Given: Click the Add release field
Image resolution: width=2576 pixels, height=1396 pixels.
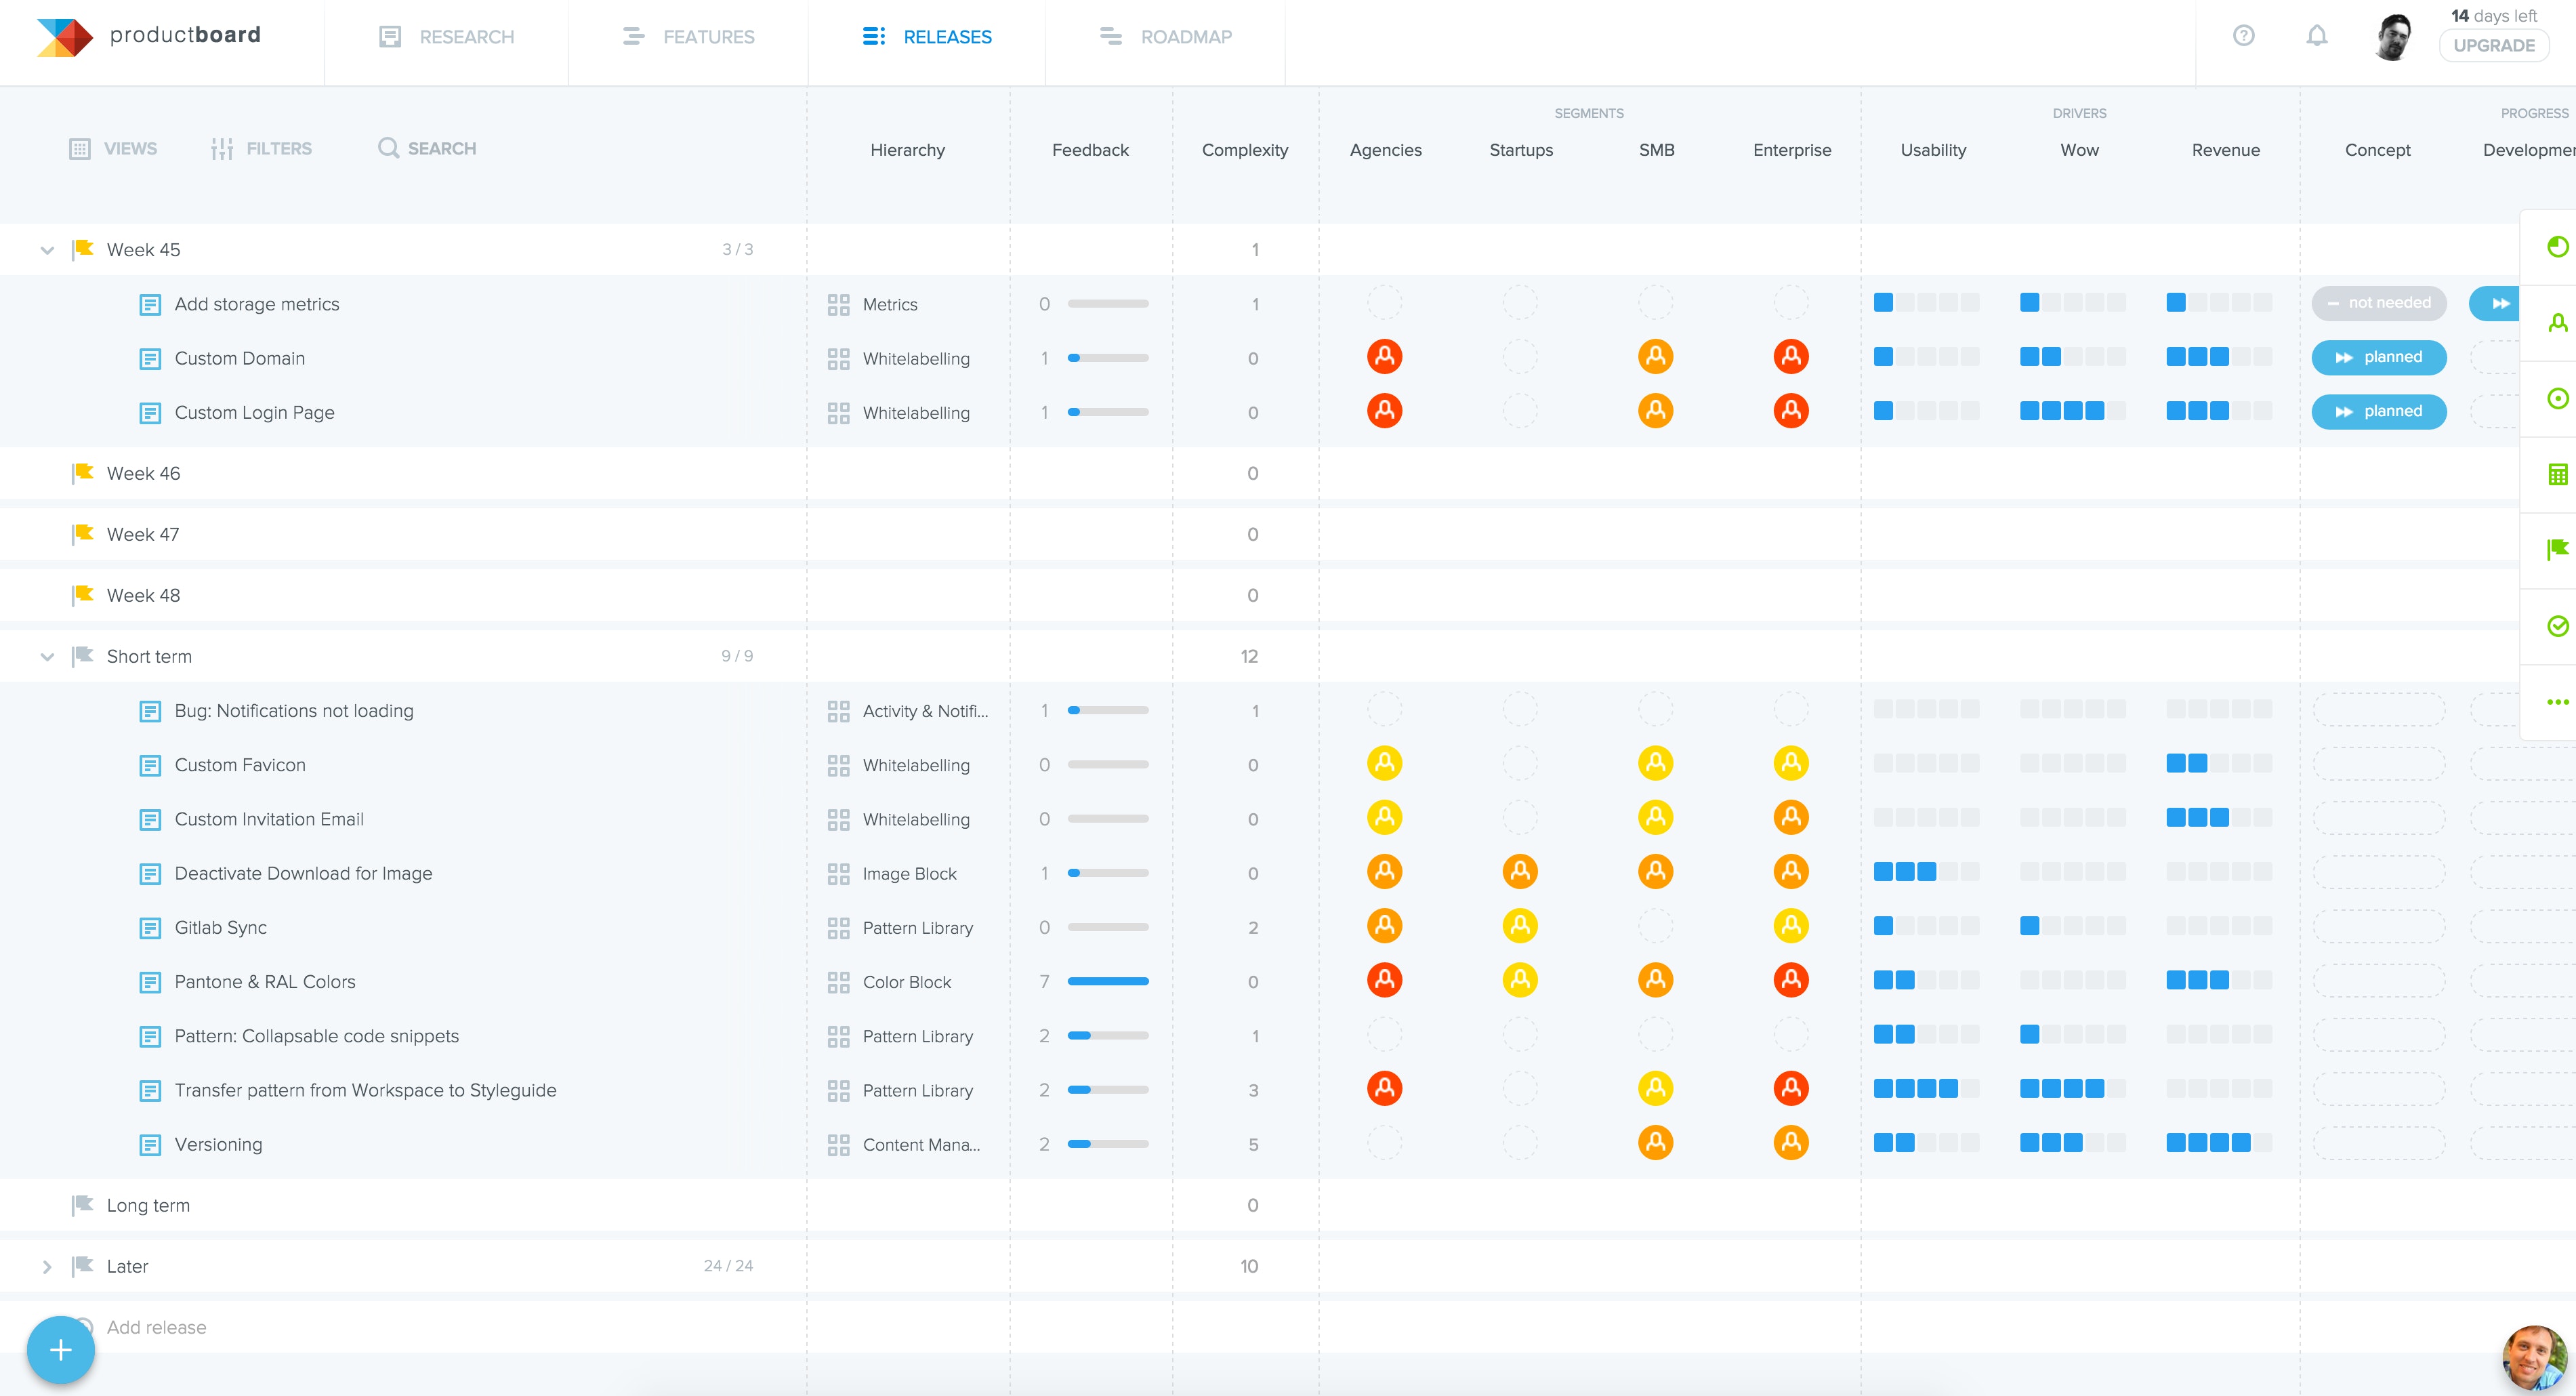Looking at the screenshot, I should click(157, 1327).
